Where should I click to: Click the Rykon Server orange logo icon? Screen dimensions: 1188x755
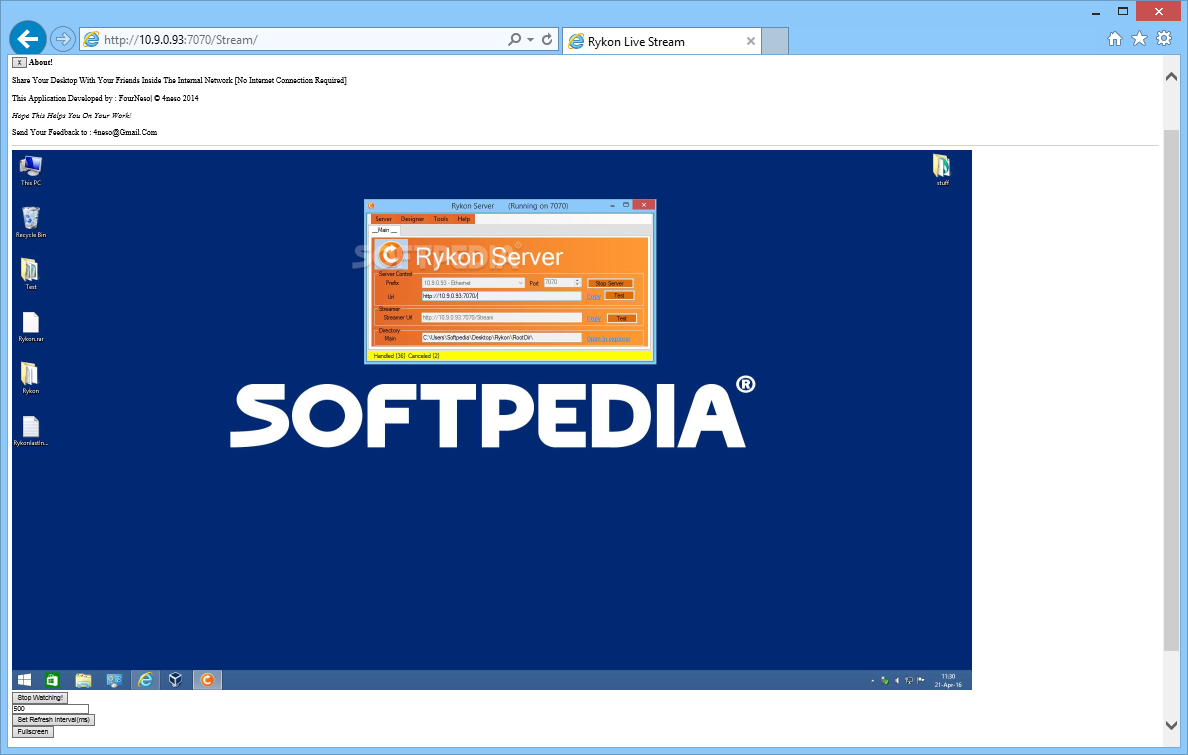392,255
